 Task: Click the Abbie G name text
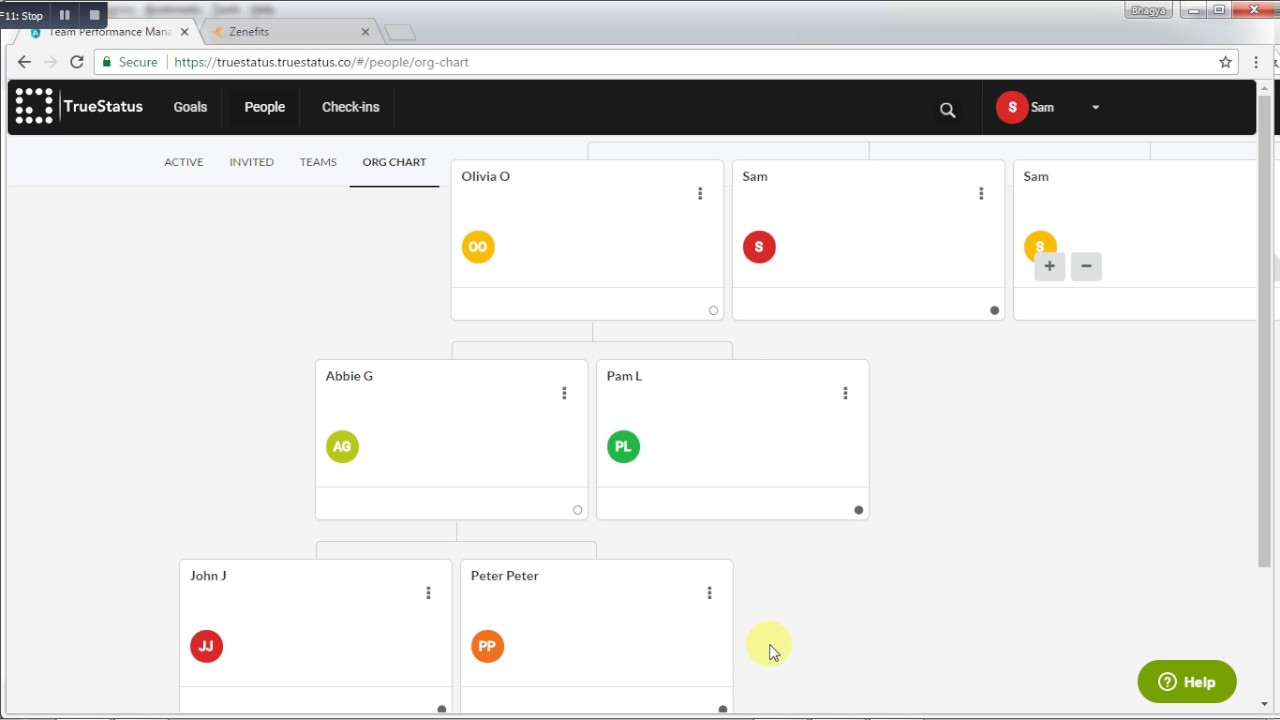pyautogui.click(x=349, y=376)
